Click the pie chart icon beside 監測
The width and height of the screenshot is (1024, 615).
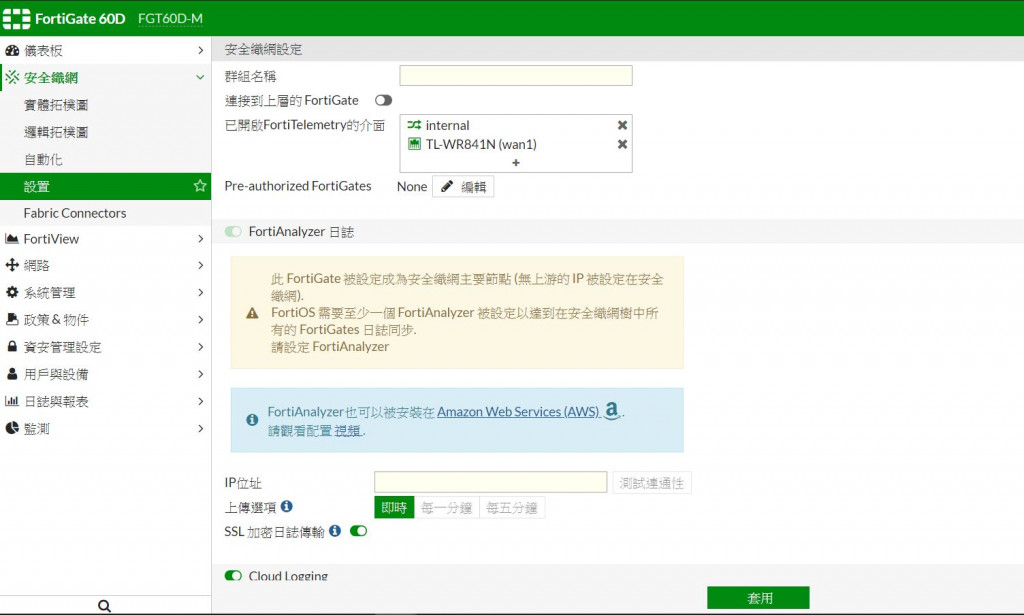coord(12,428)
